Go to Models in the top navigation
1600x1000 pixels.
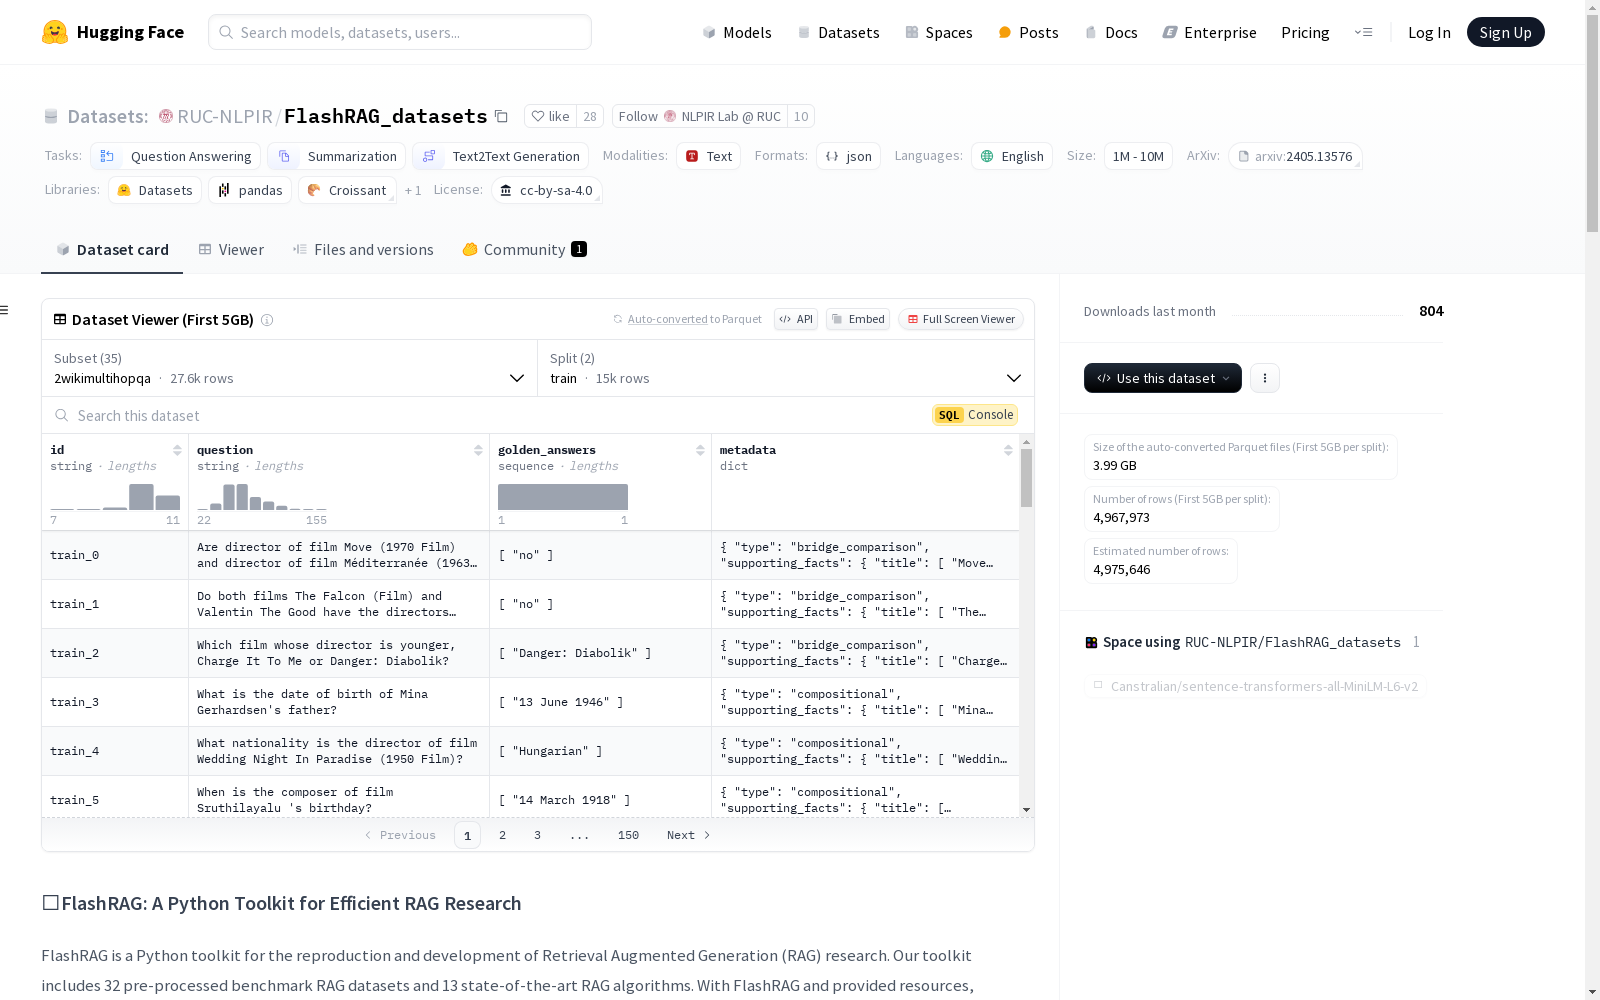737,32
